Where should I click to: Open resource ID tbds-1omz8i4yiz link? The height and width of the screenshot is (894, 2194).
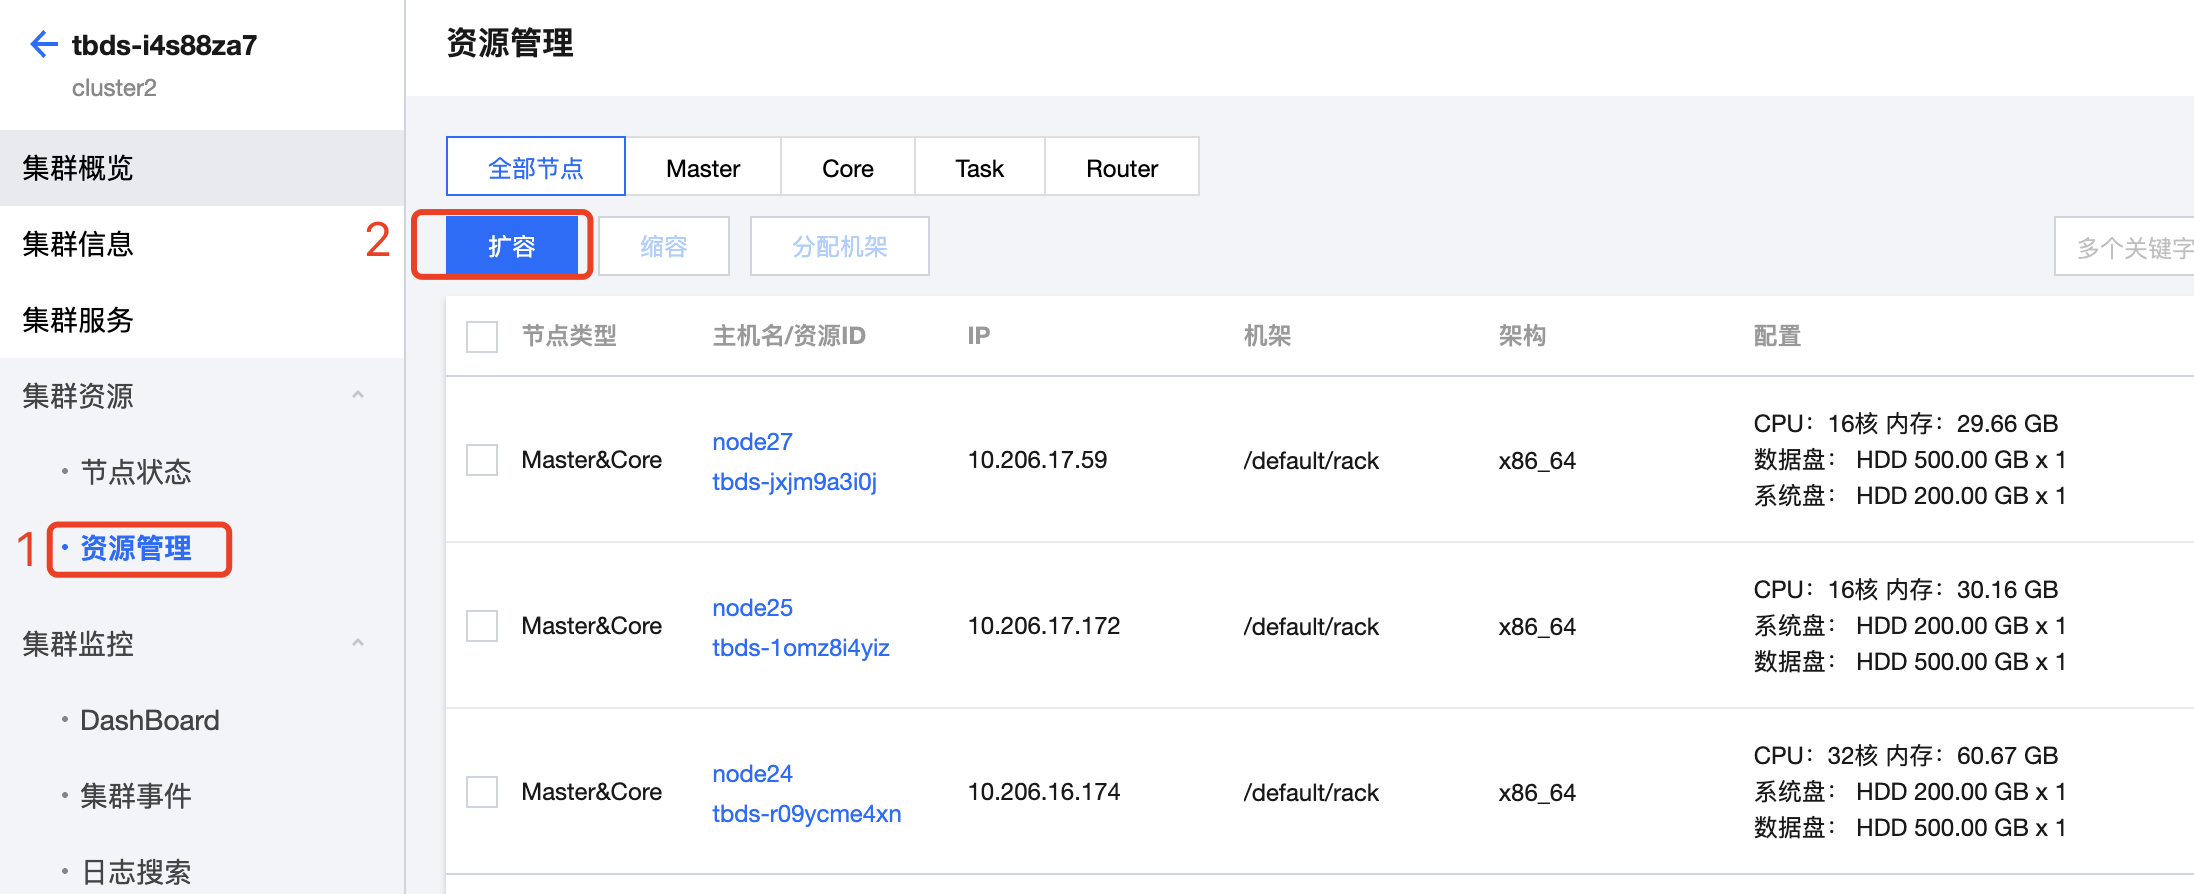coord(800,648)
